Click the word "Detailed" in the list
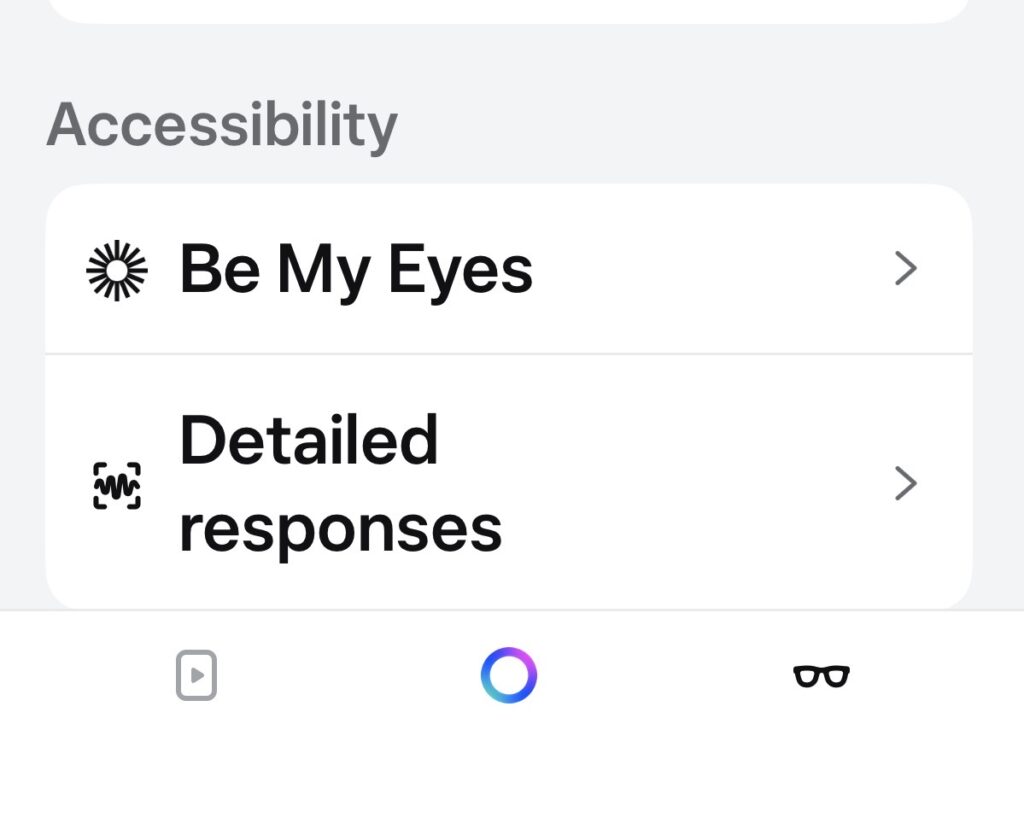Image resolution: width=1024 pixels, height=829 pixels. [x=308, y=440]
